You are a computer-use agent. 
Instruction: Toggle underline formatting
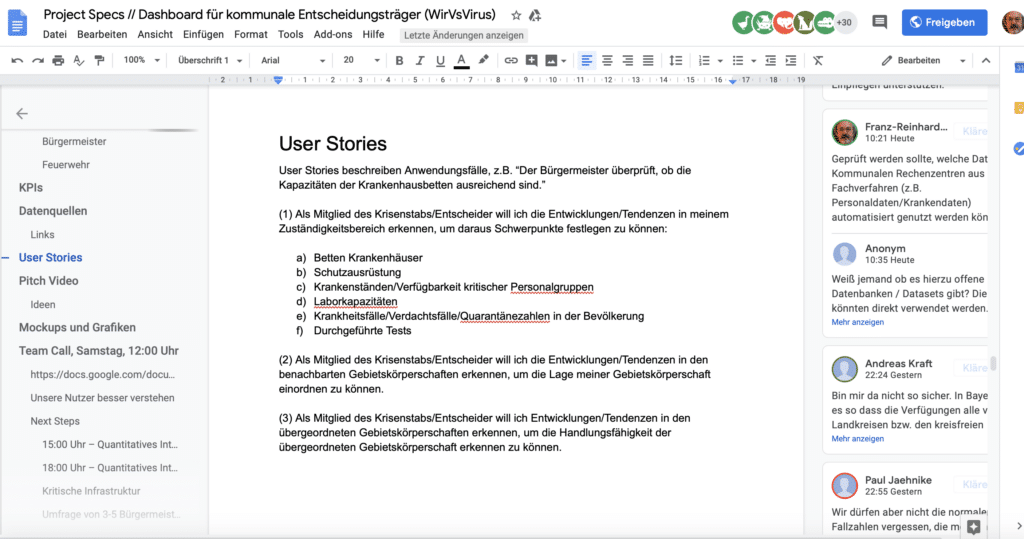(440, 61)
